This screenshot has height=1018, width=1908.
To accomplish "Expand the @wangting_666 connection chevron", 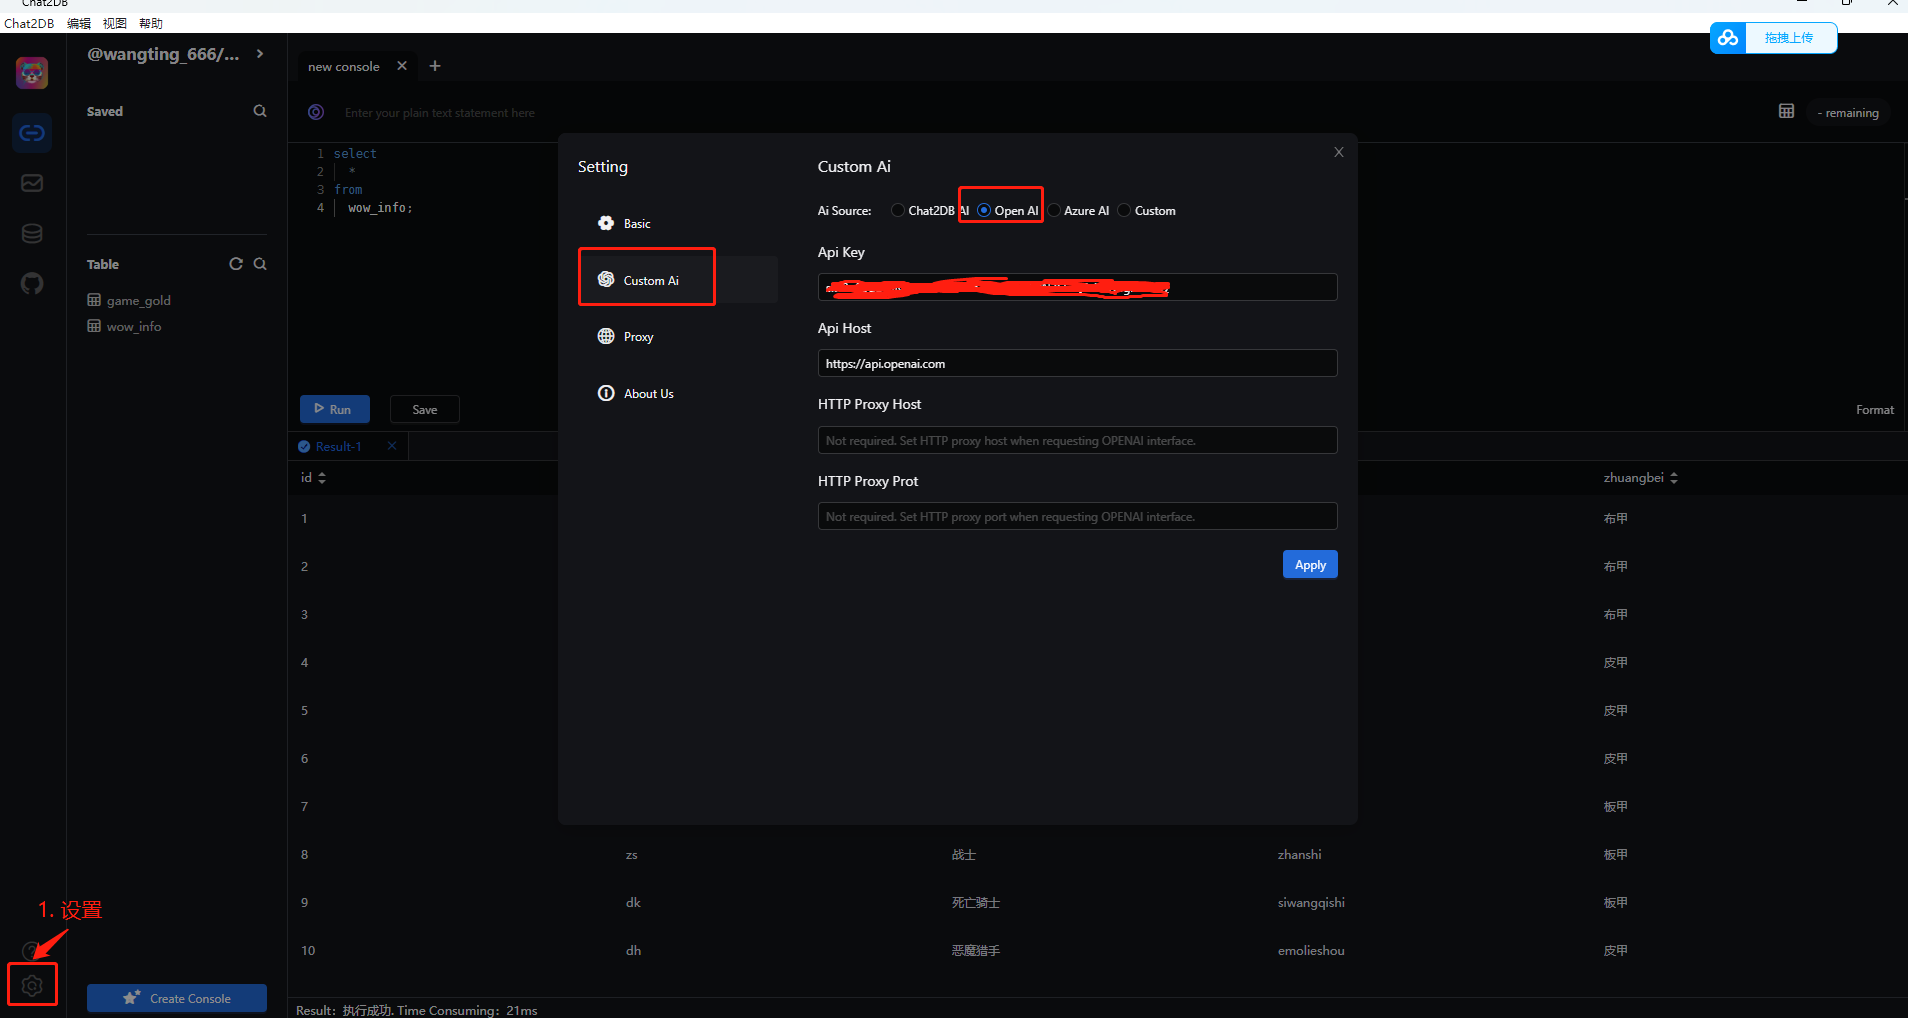I will (x=260, y=54).
